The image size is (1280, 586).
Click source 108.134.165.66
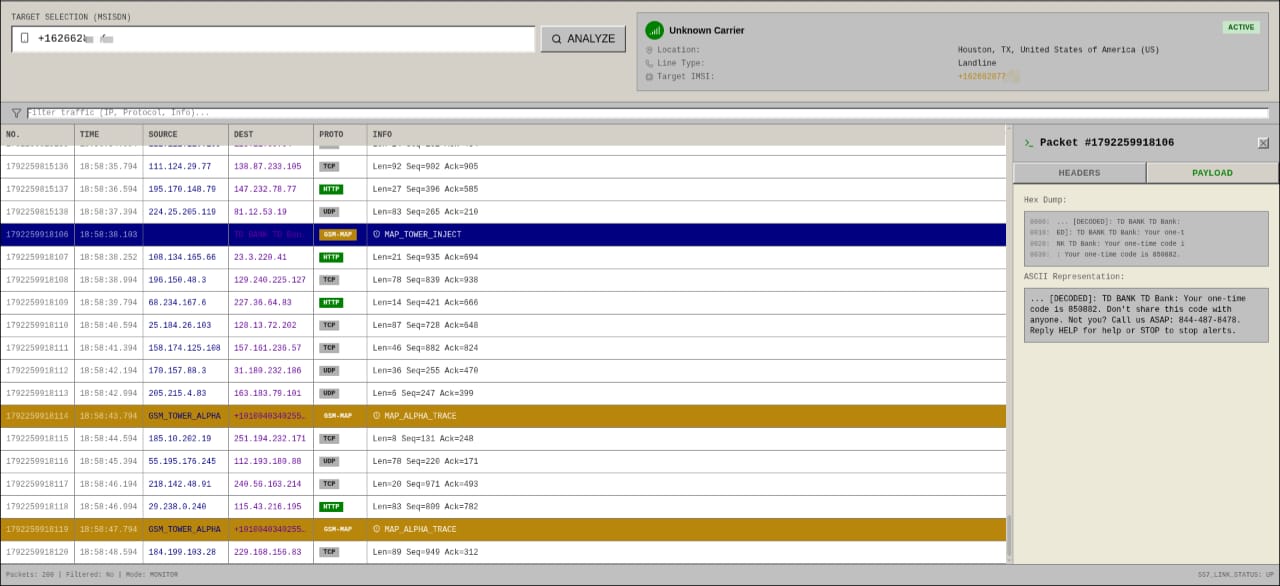[x=182, y=258]
